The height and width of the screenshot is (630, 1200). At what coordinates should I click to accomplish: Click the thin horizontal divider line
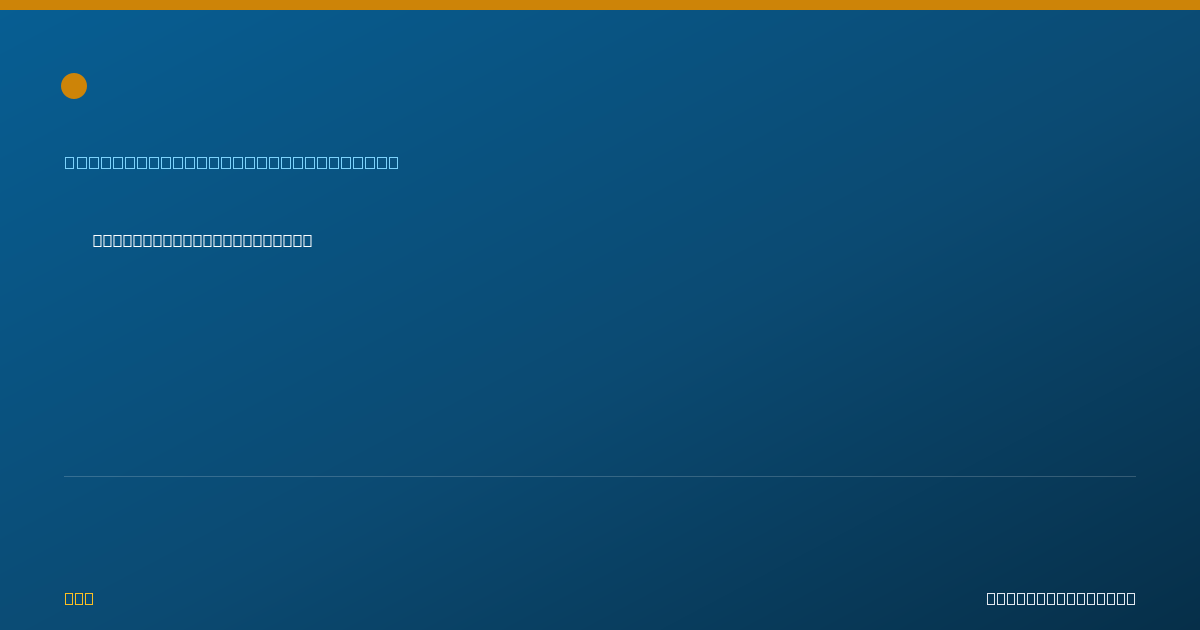(600, 476)
